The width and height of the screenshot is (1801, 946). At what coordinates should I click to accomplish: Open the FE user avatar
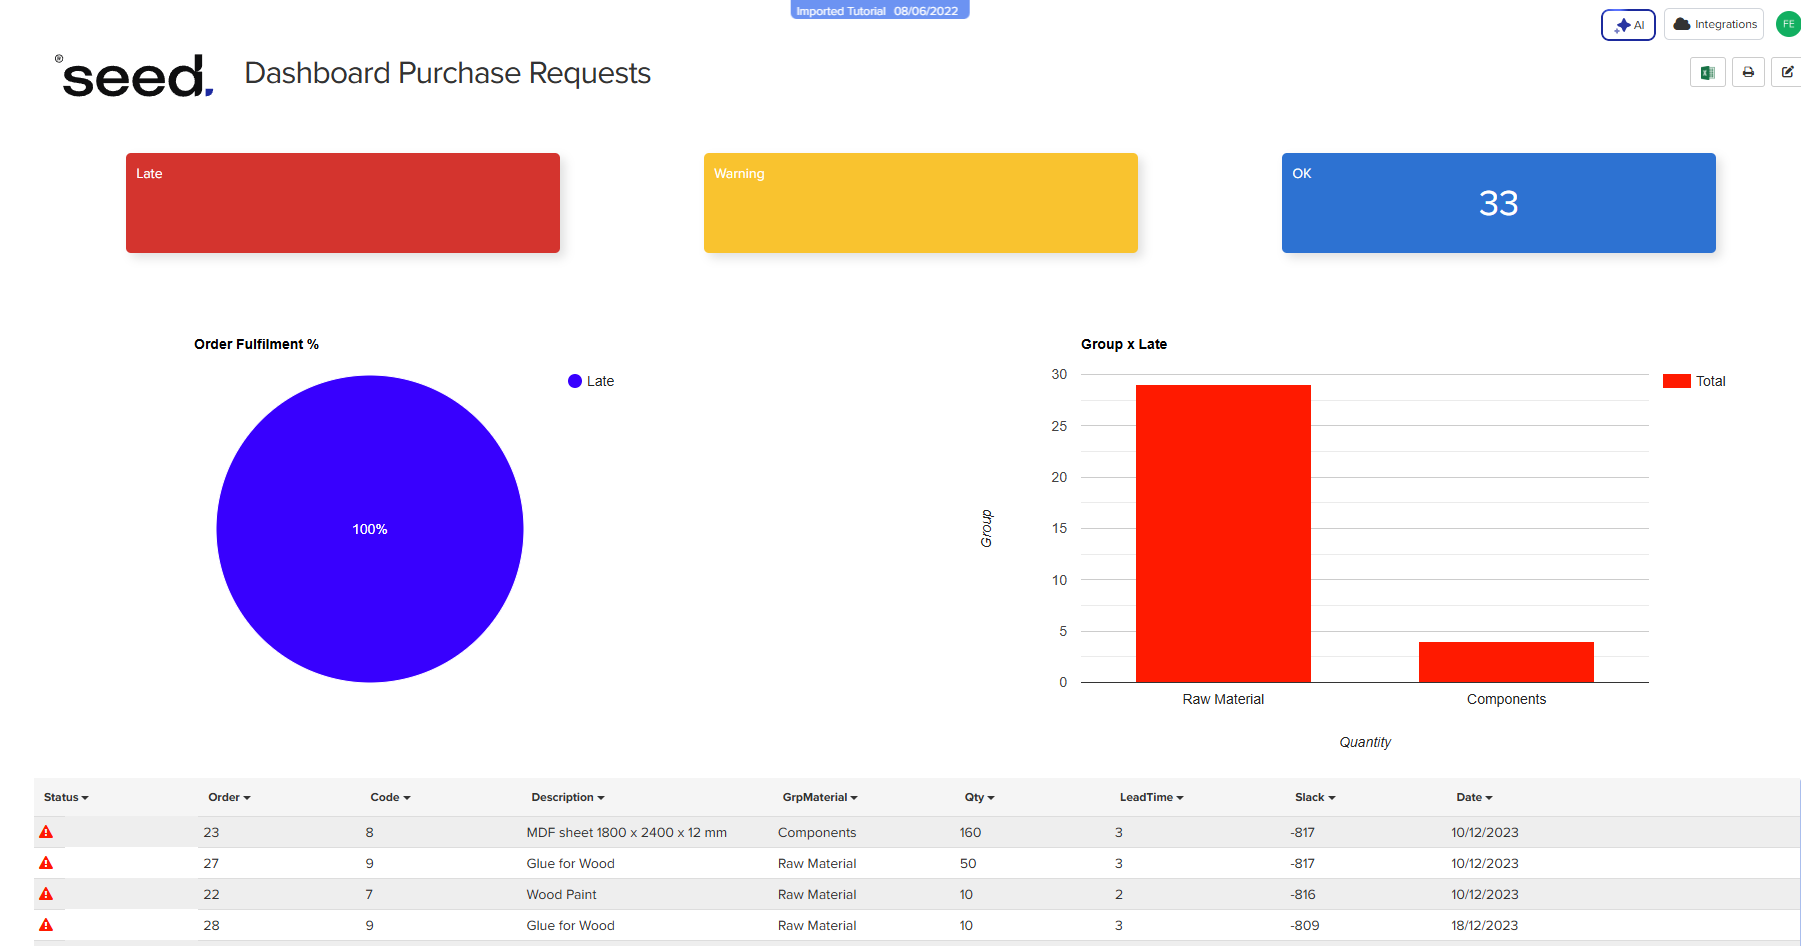point(1787,24)
